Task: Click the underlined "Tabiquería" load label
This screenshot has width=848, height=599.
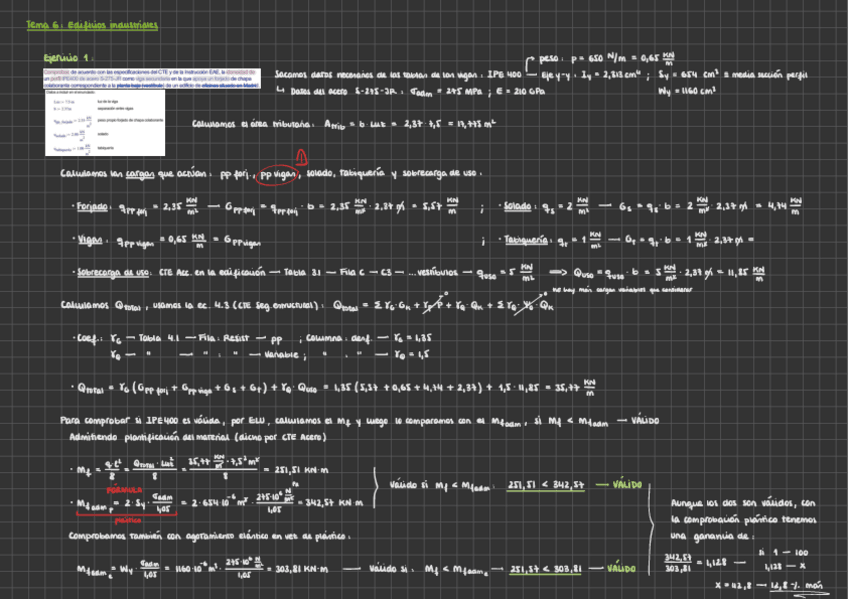Action: point(528,240)
